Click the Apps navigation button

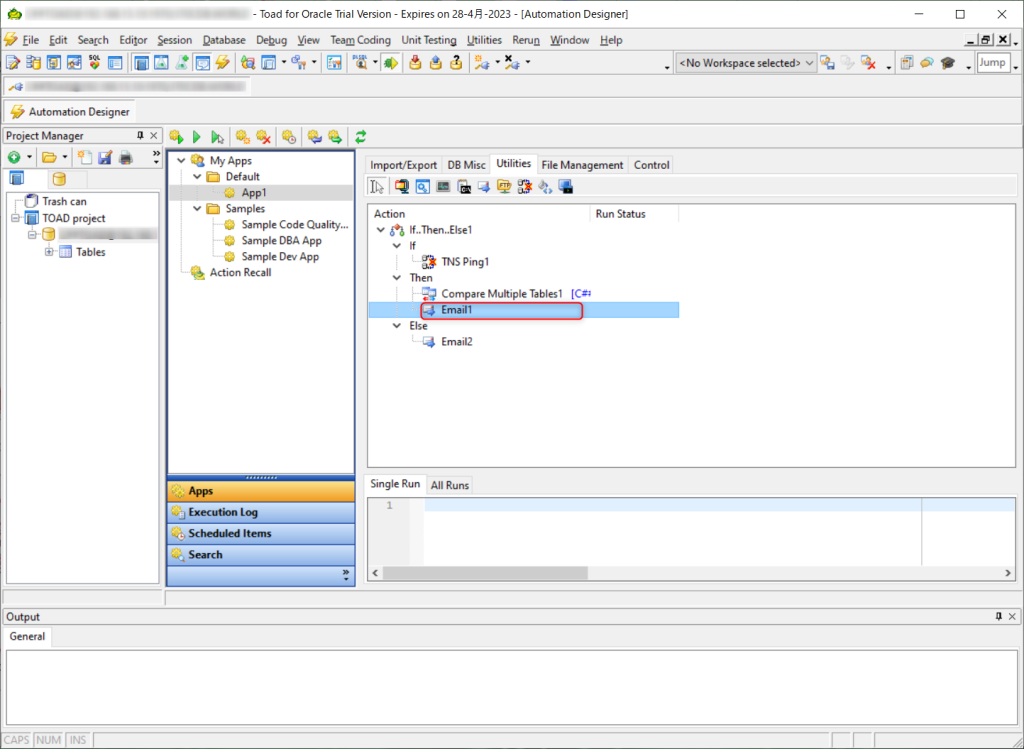(x=261, y=491)
